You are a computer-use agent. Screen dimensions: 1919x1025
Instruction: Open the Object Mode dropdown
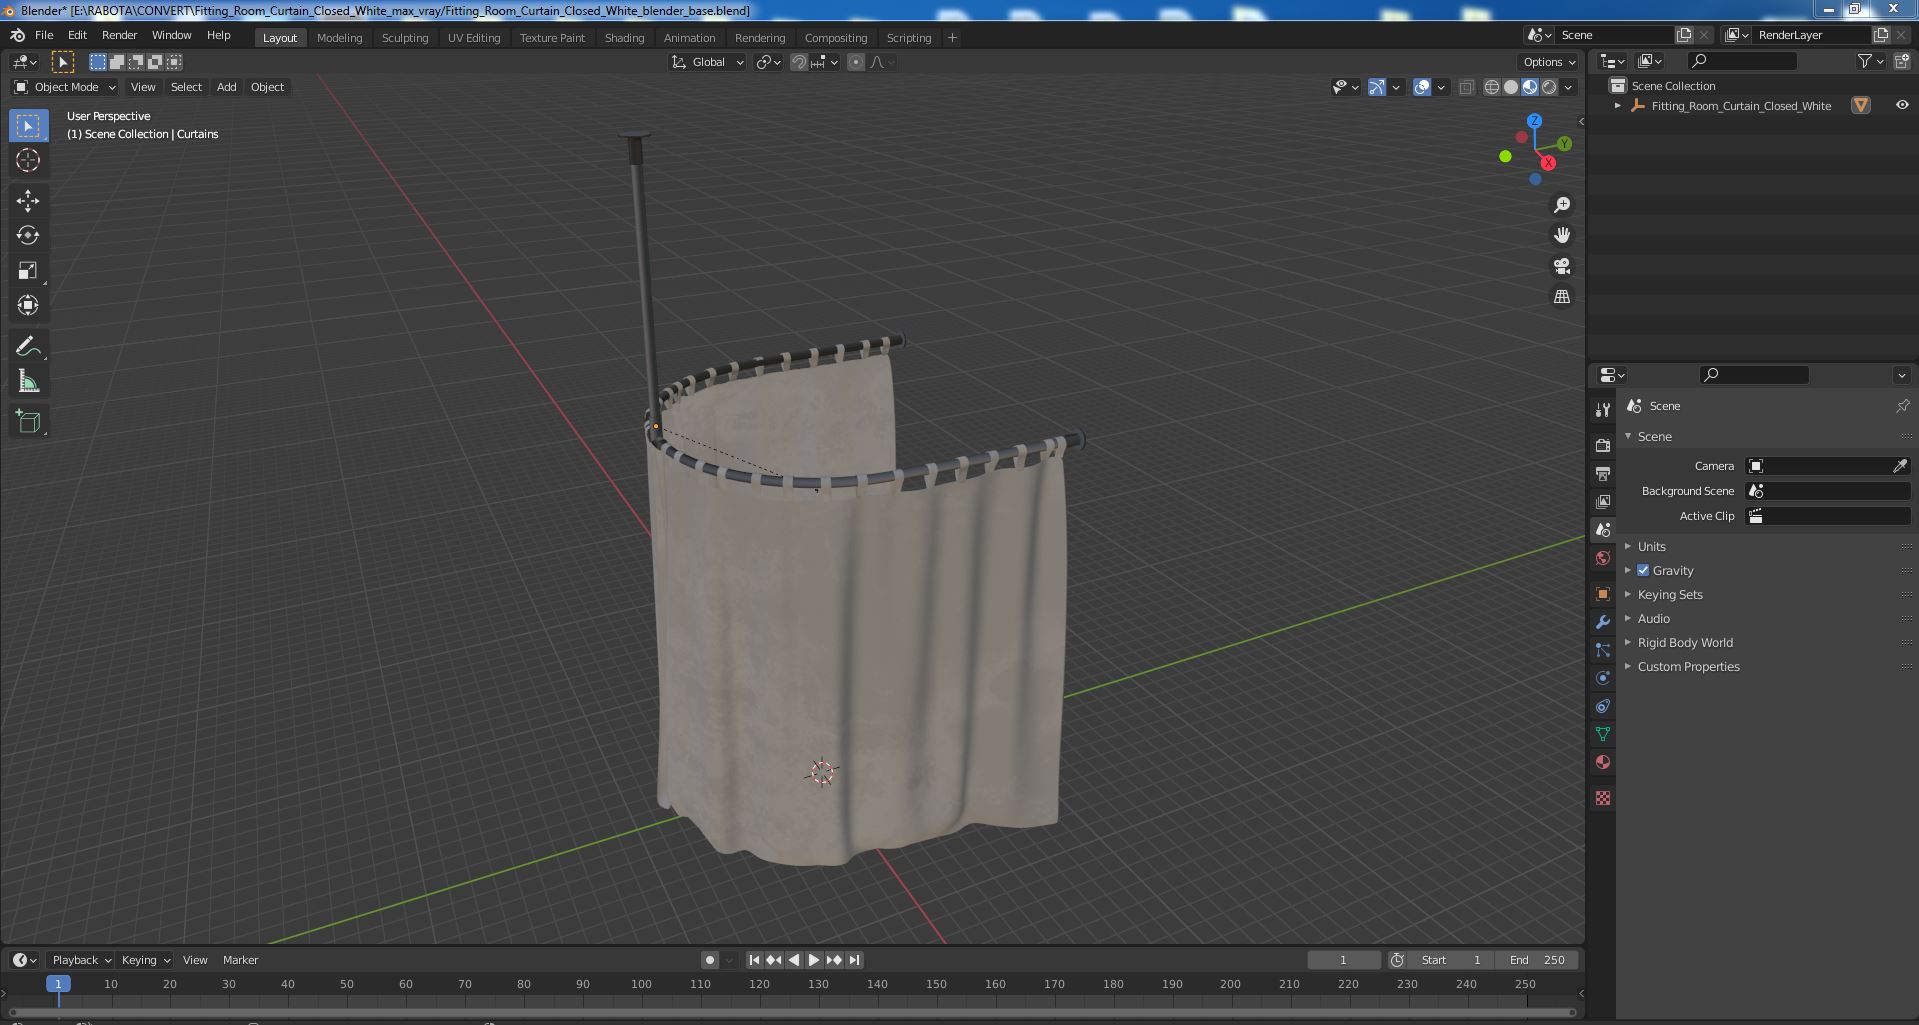(x=65, y=87)
